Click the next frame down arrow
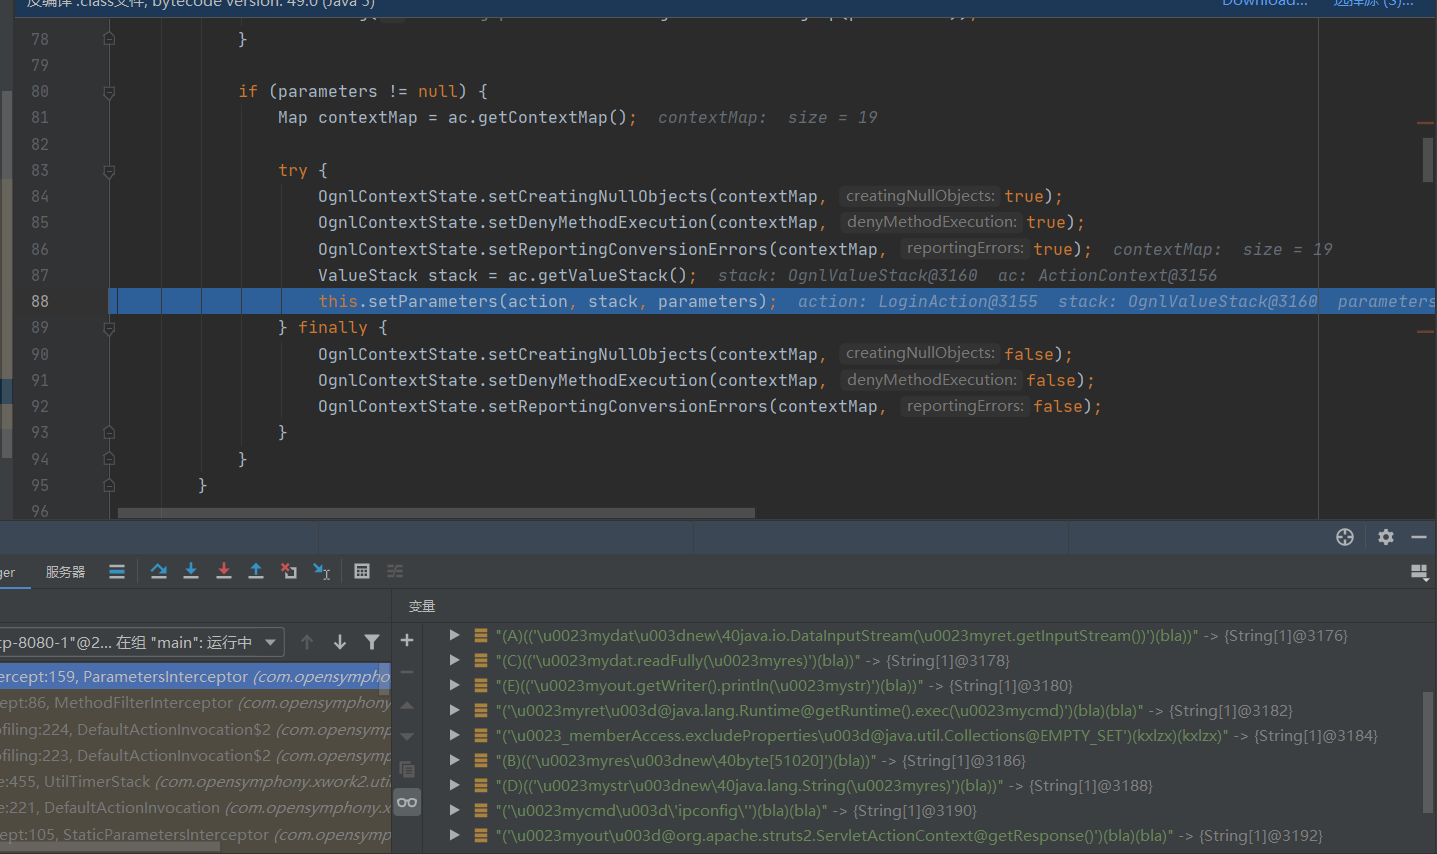This screenshot has width=1437, height=854. tap(340, 642)
